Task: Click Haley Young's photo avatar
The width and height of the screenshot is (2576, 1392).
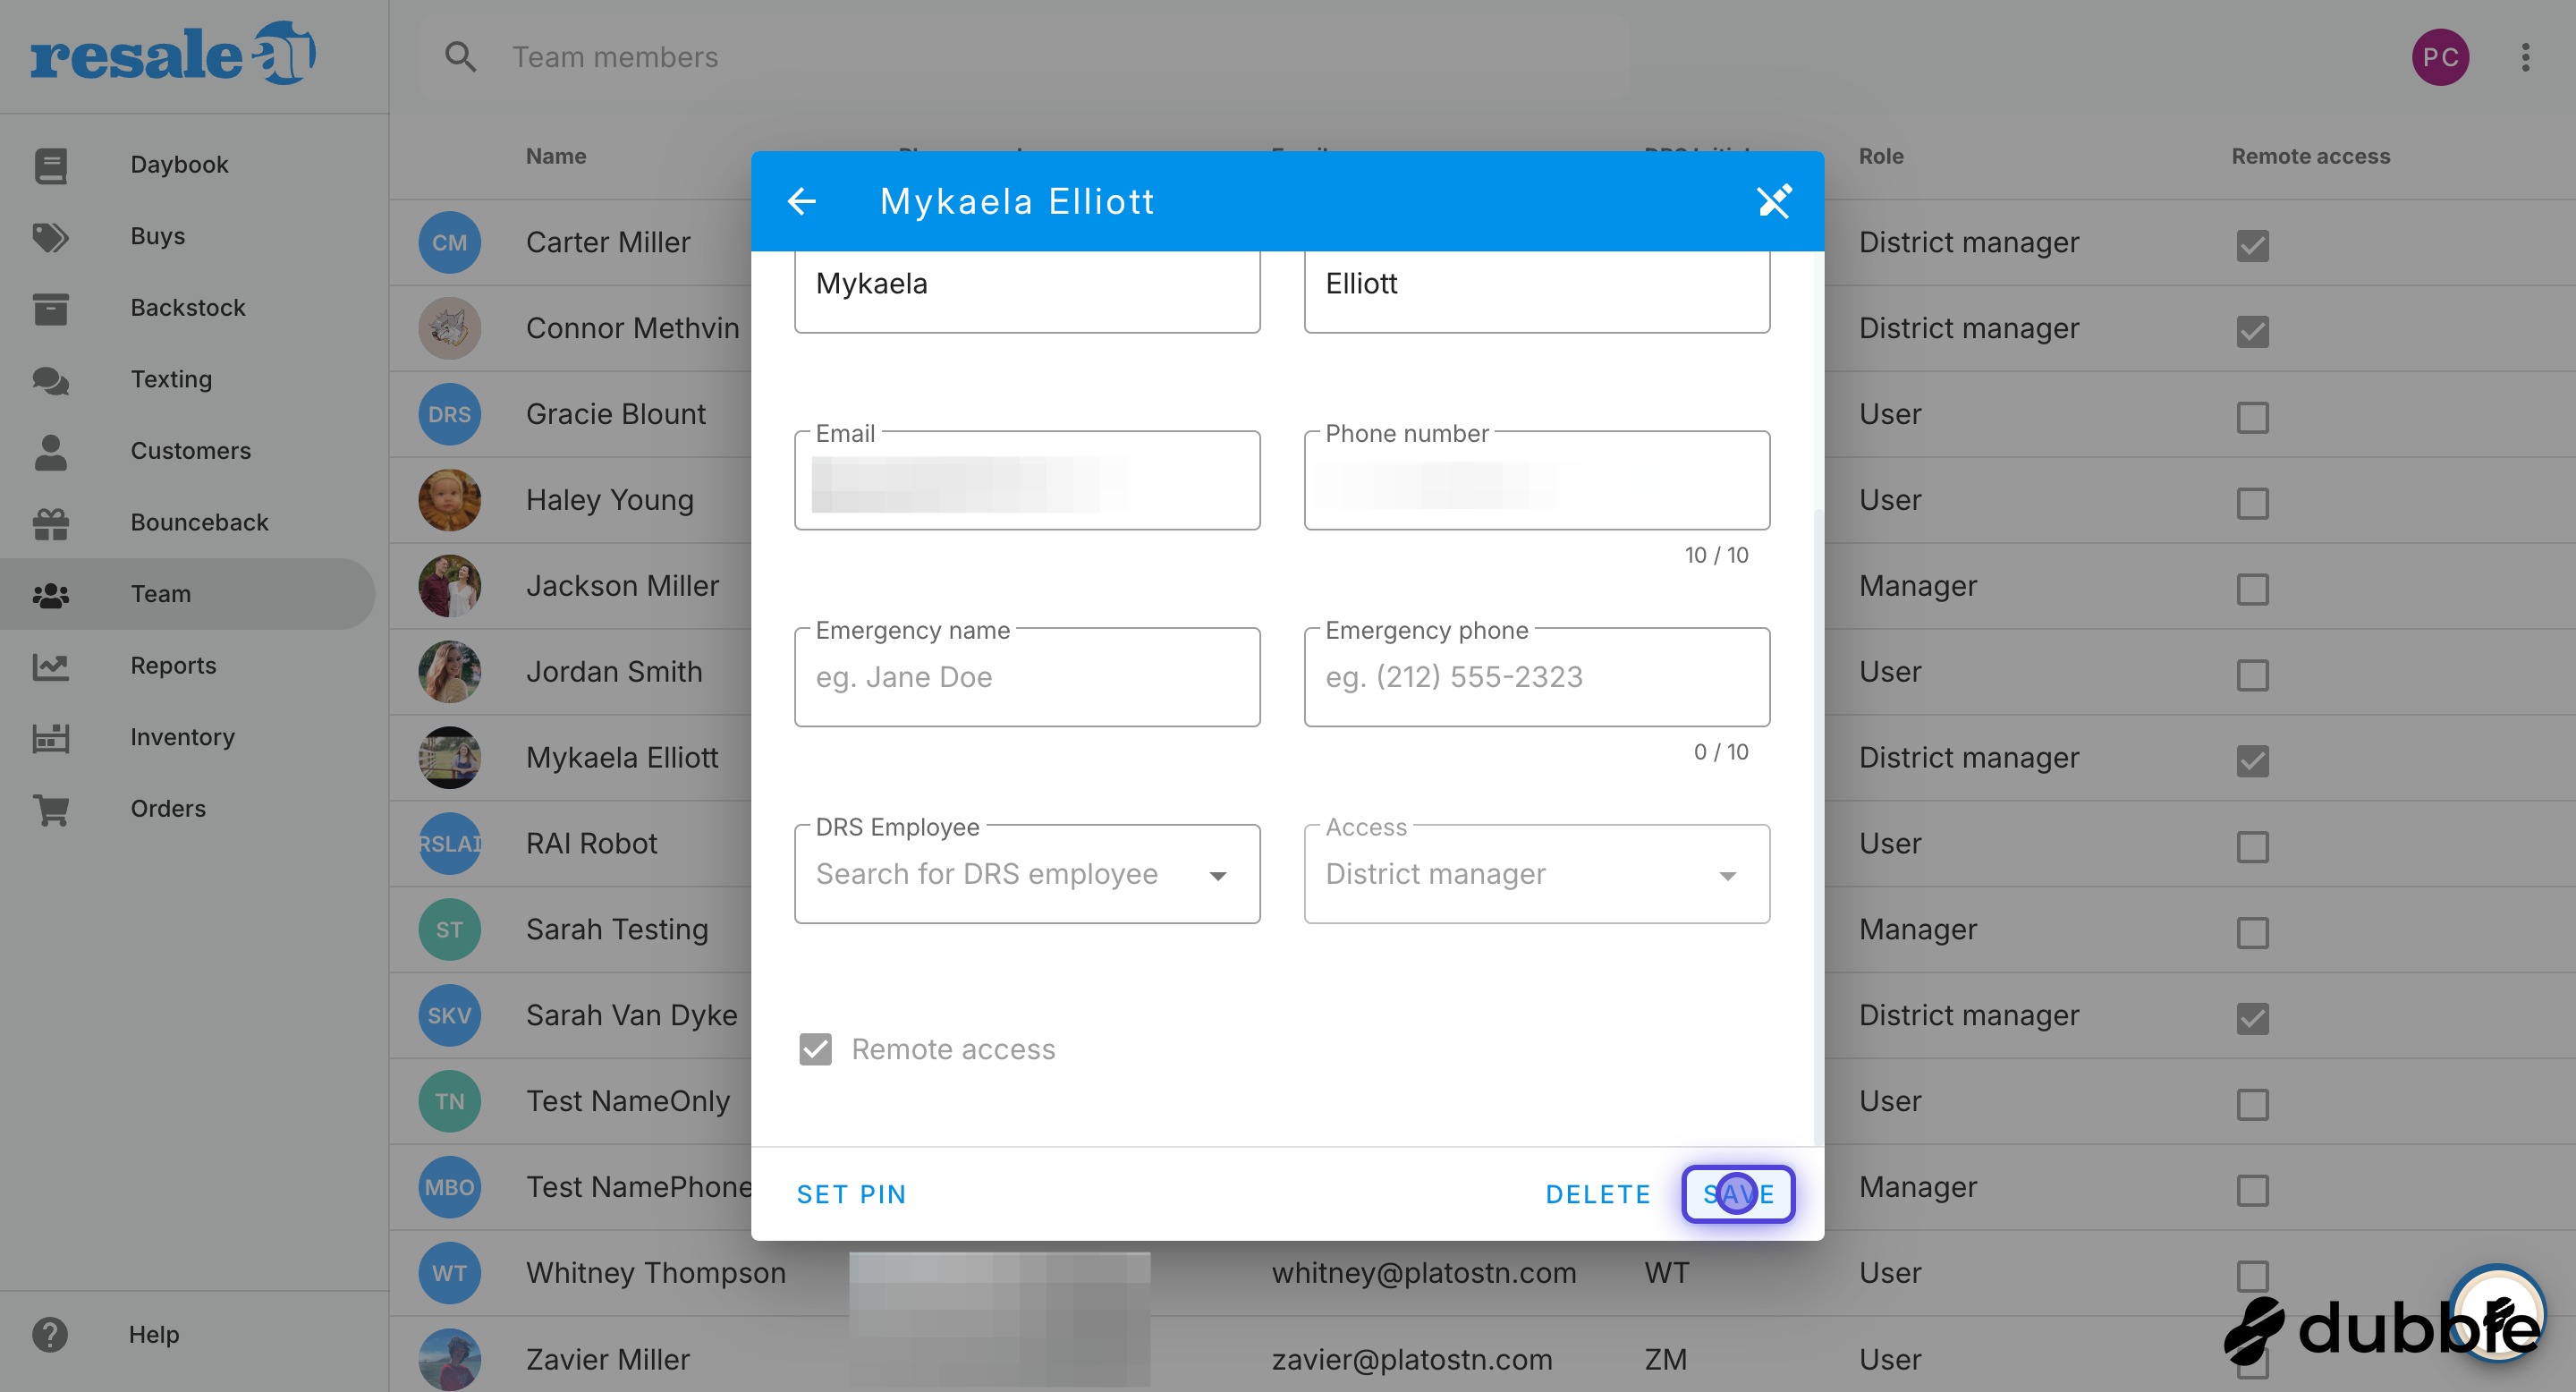Action: pos(449,500)
